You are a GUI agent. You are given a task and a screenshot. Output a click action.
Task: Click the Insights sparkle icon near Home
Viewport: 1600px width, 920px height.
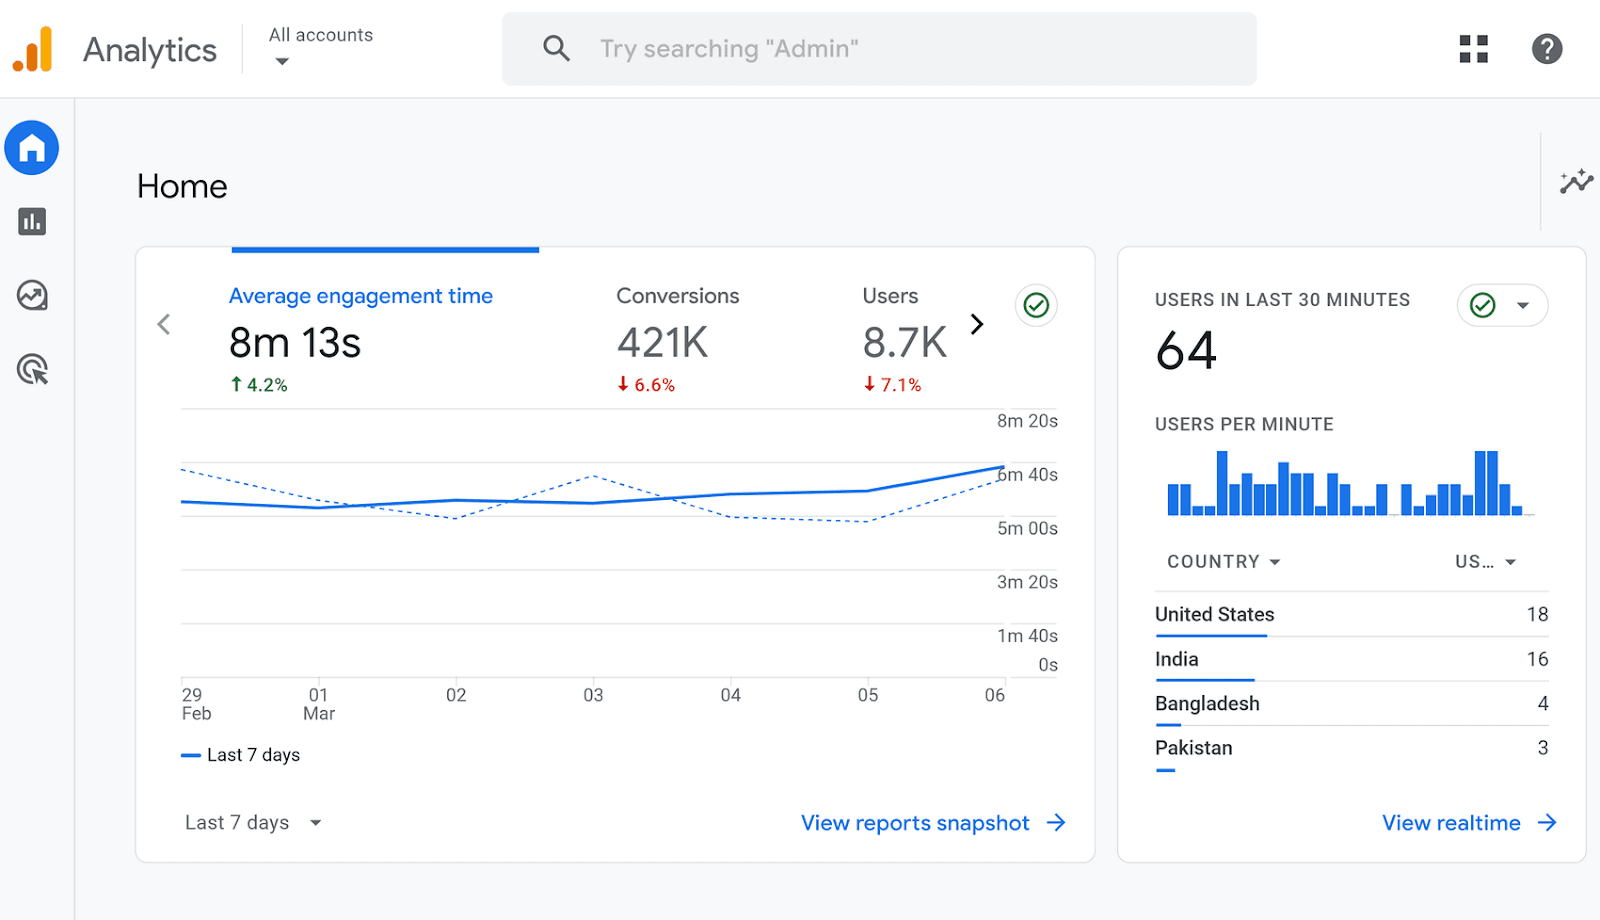coord(1575,182)
